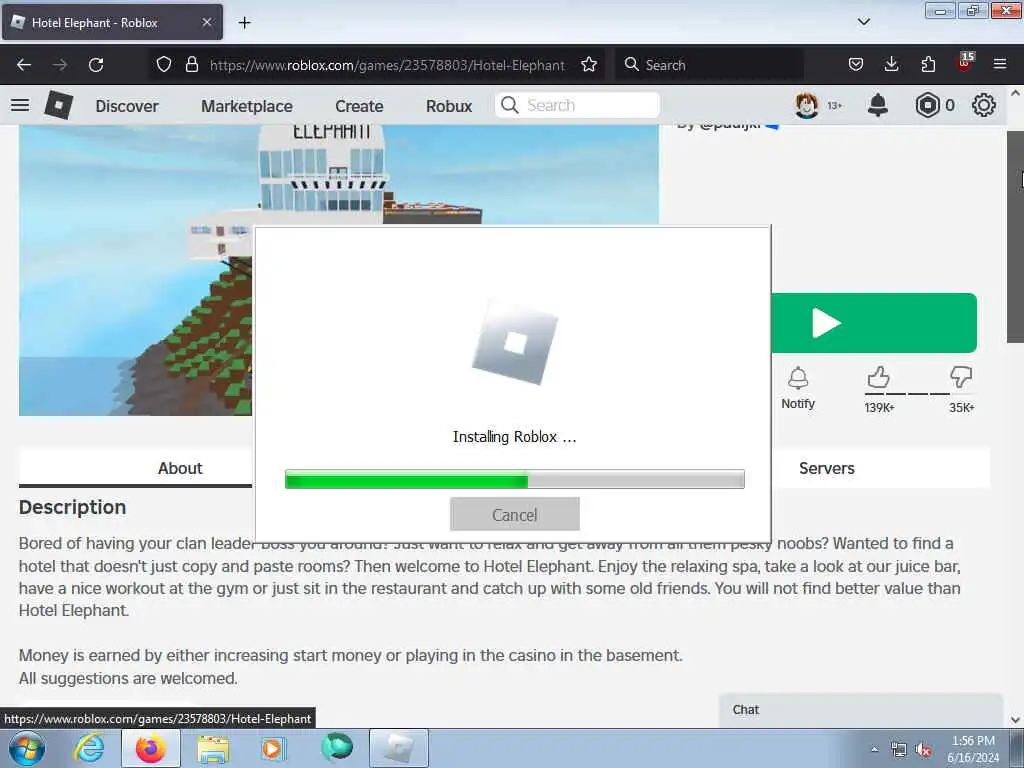
Task: Switch to the Servers tab
Action: tap(827, 468)
